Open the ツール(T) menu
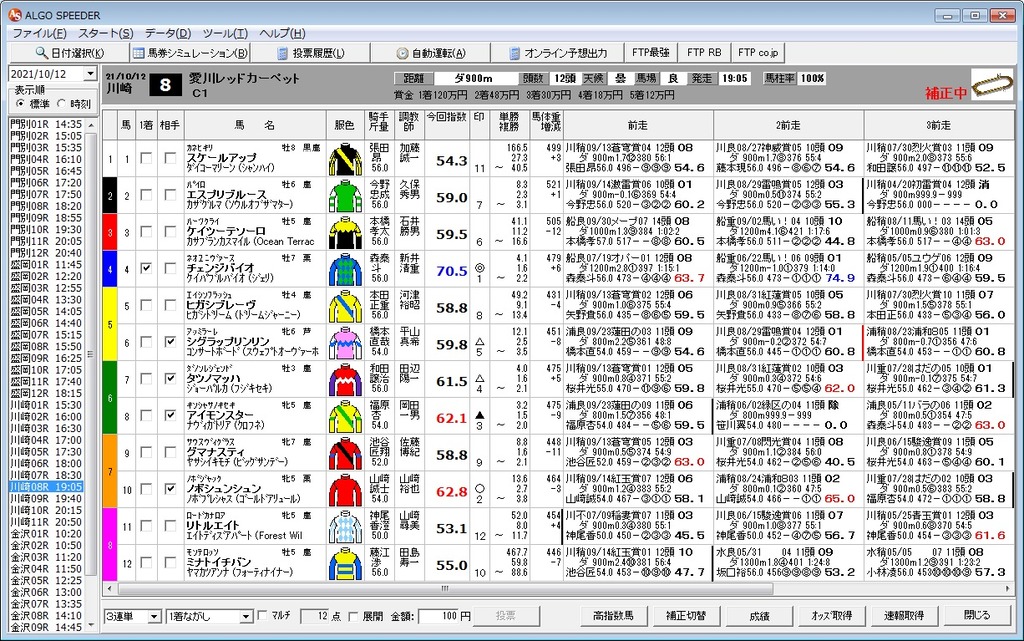This screenshot has width=1024, height=641. [225, 33]
